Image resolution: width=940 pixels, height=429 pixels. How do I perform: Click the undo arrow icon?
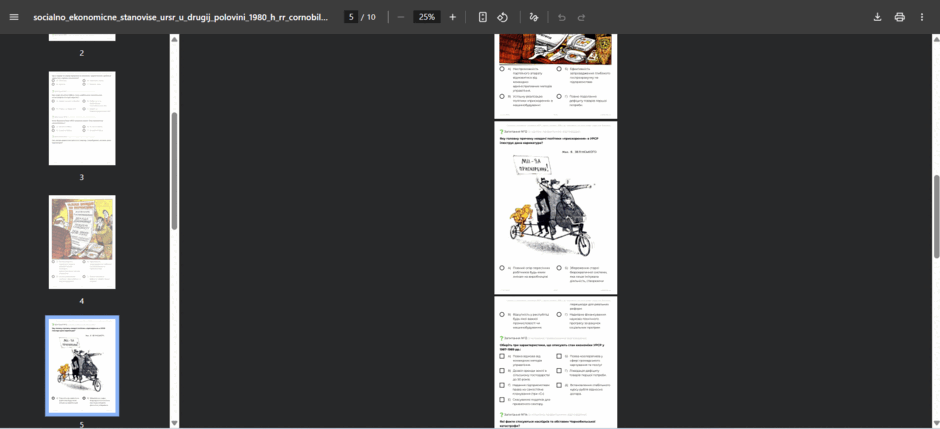coord(562,17)
